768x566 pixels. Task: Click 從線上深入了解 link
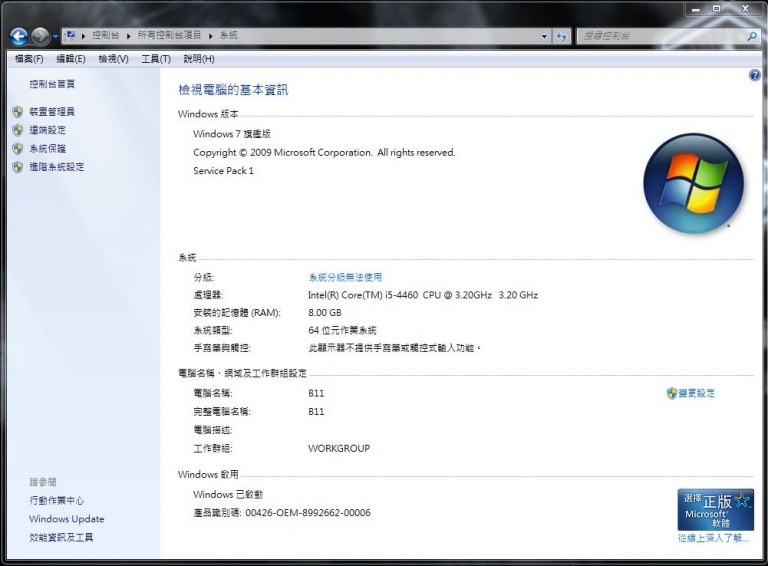point(713,538)
